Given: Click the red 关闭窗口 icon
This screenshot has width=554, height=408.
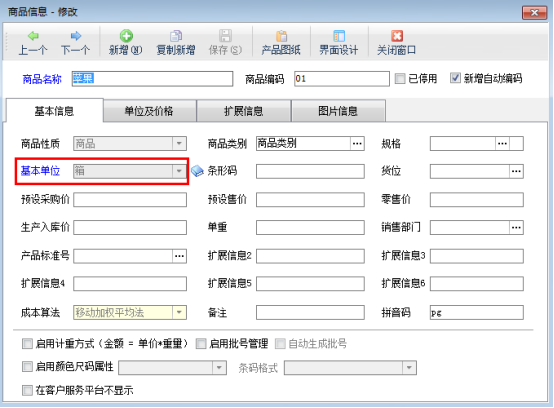Looking at the screenshot, I should pos(397,36).
